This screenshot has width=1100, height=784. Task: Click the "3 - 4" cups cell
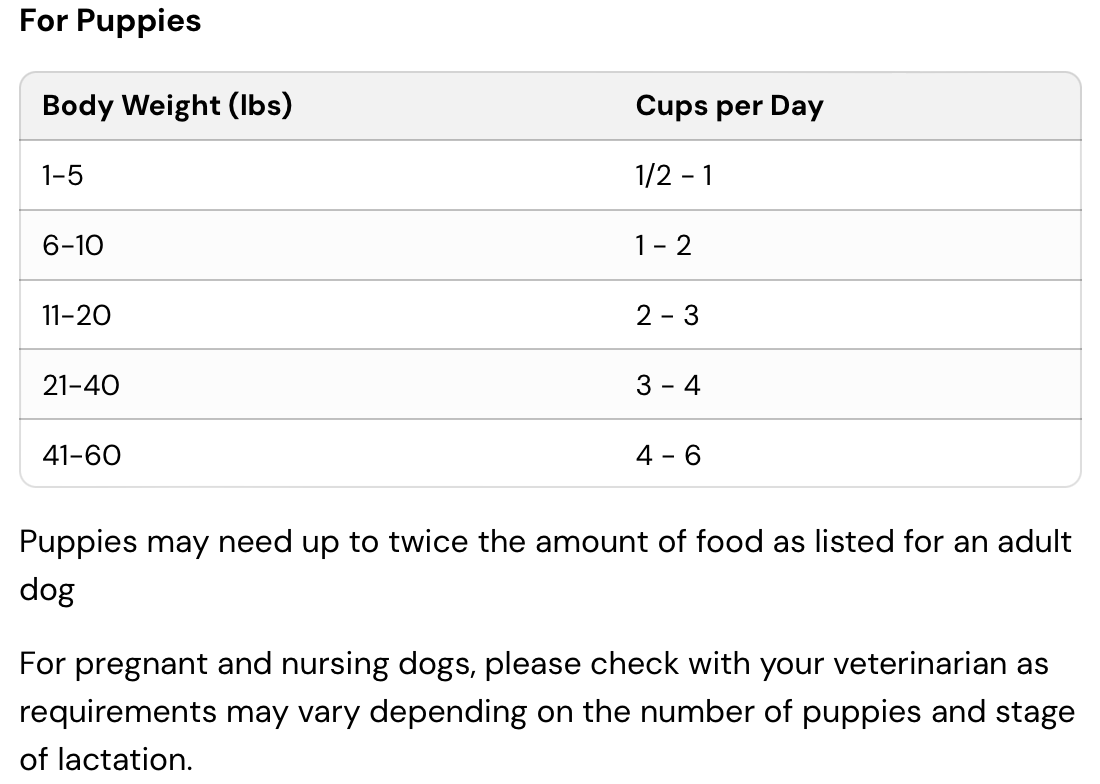[668, 386]
